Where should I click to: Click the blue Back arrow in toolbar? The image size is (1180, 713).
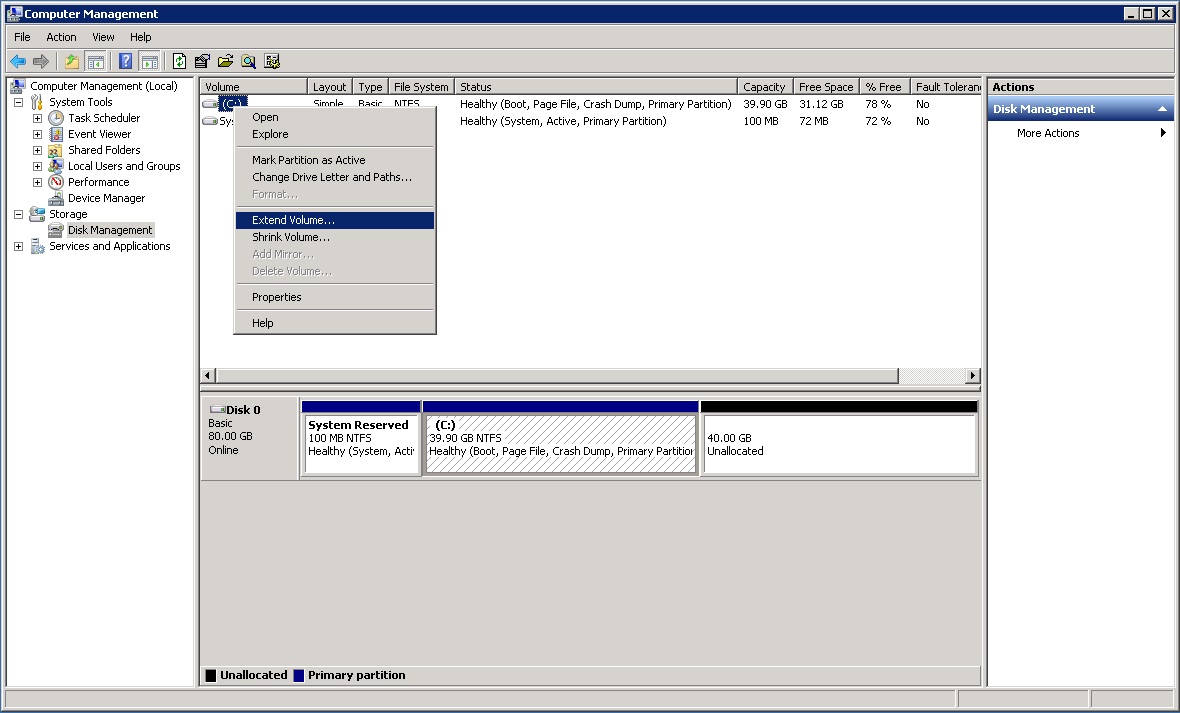[x=17, y=61]
